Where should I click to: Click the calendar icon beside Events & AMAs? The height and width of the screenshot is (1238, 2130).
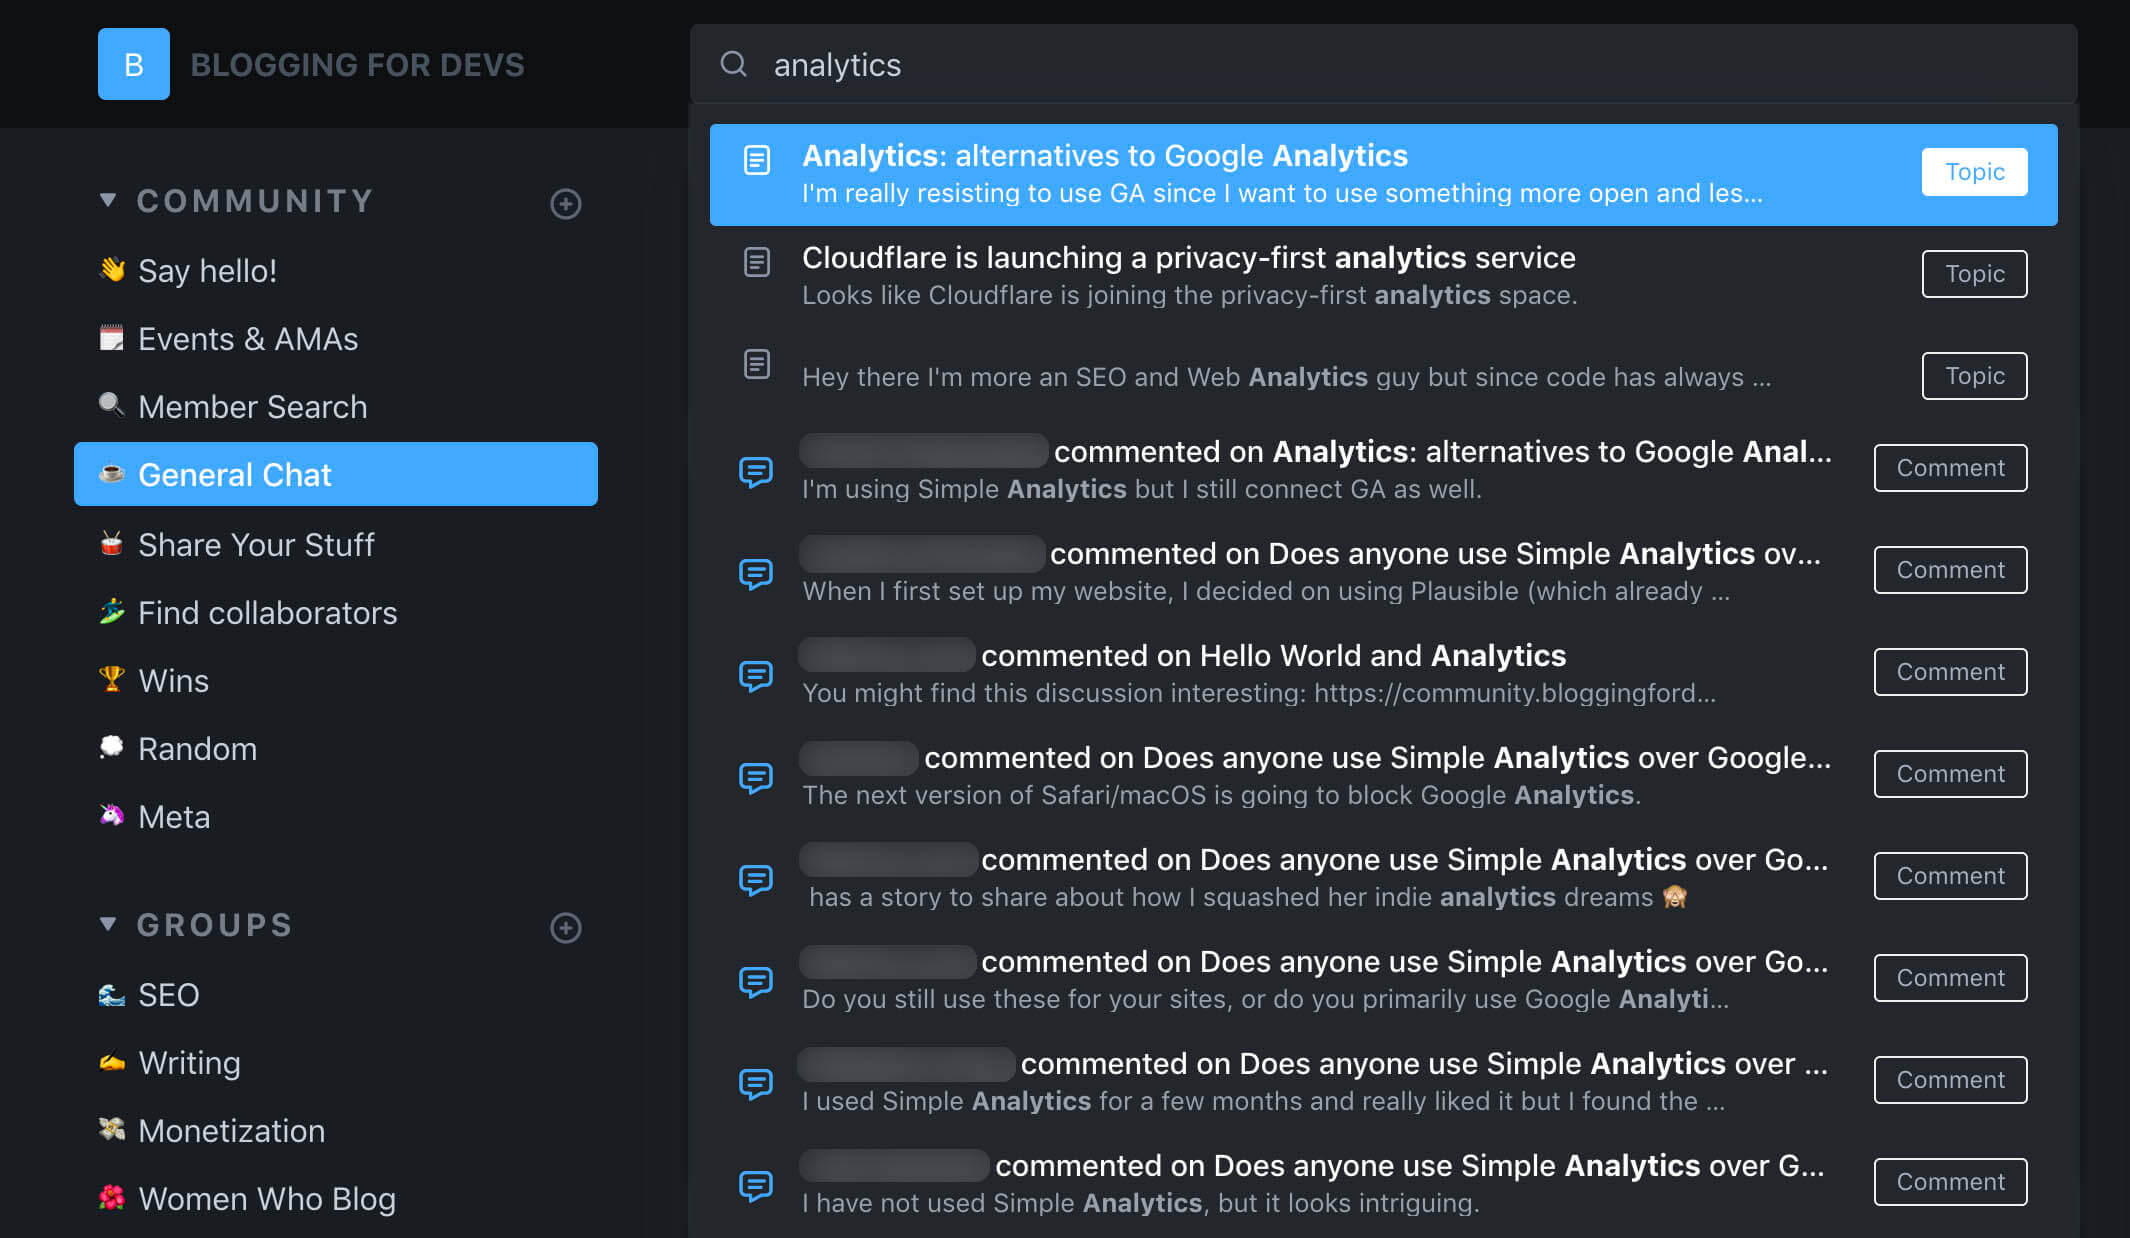pos(112,337)
